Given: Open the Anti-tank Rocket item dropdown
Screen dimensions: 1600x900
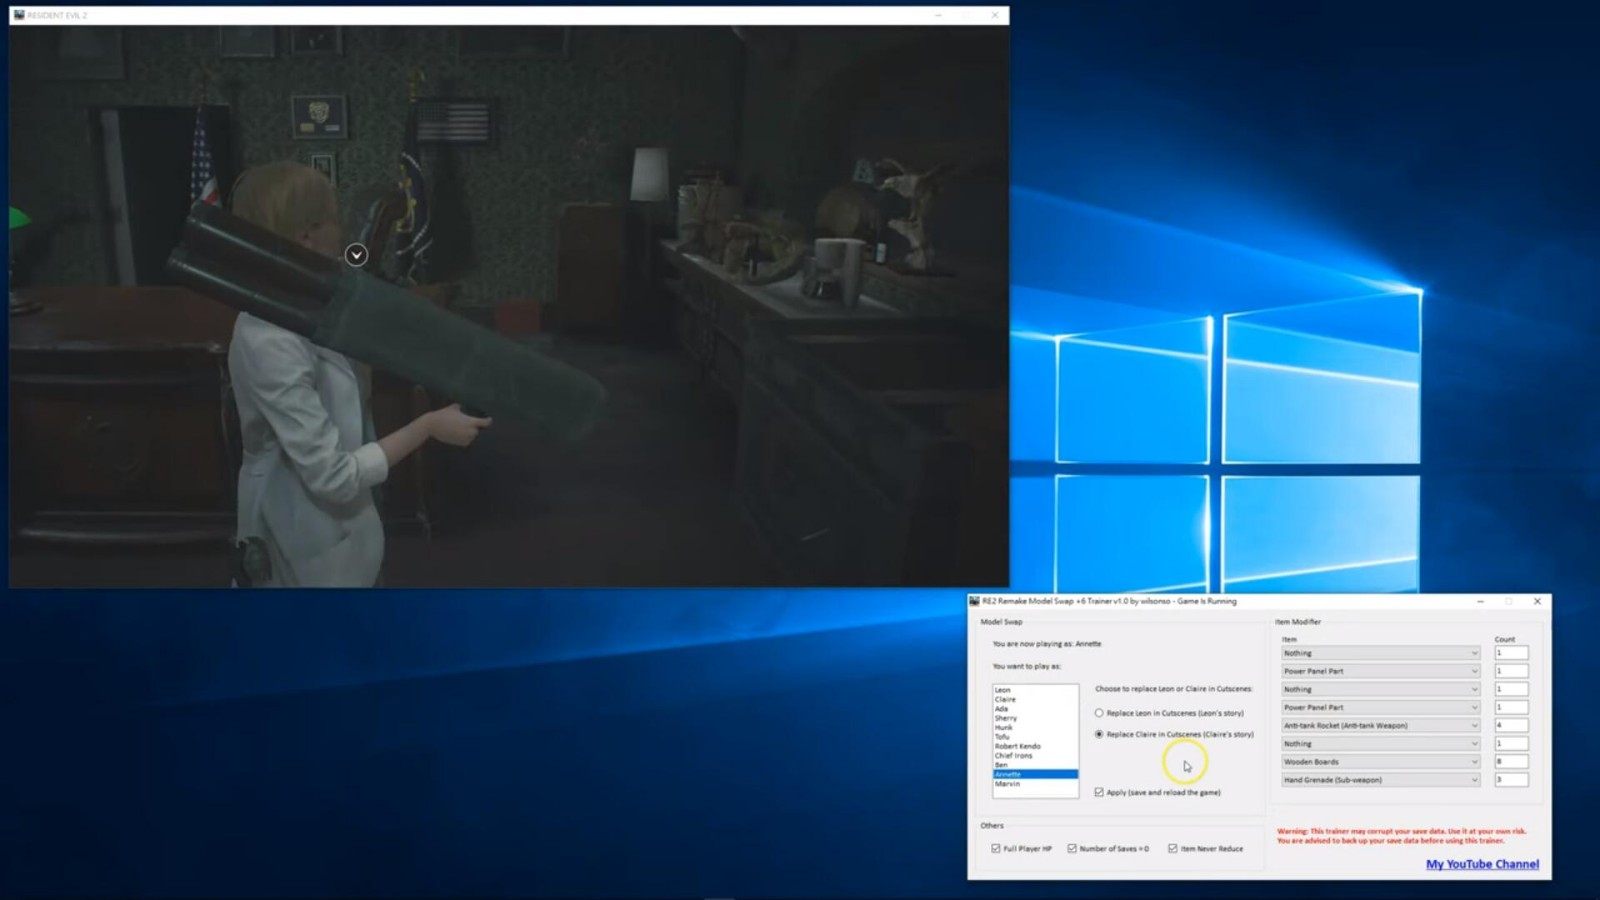Looking at the screenshot, I should (x=1380, y=725).
